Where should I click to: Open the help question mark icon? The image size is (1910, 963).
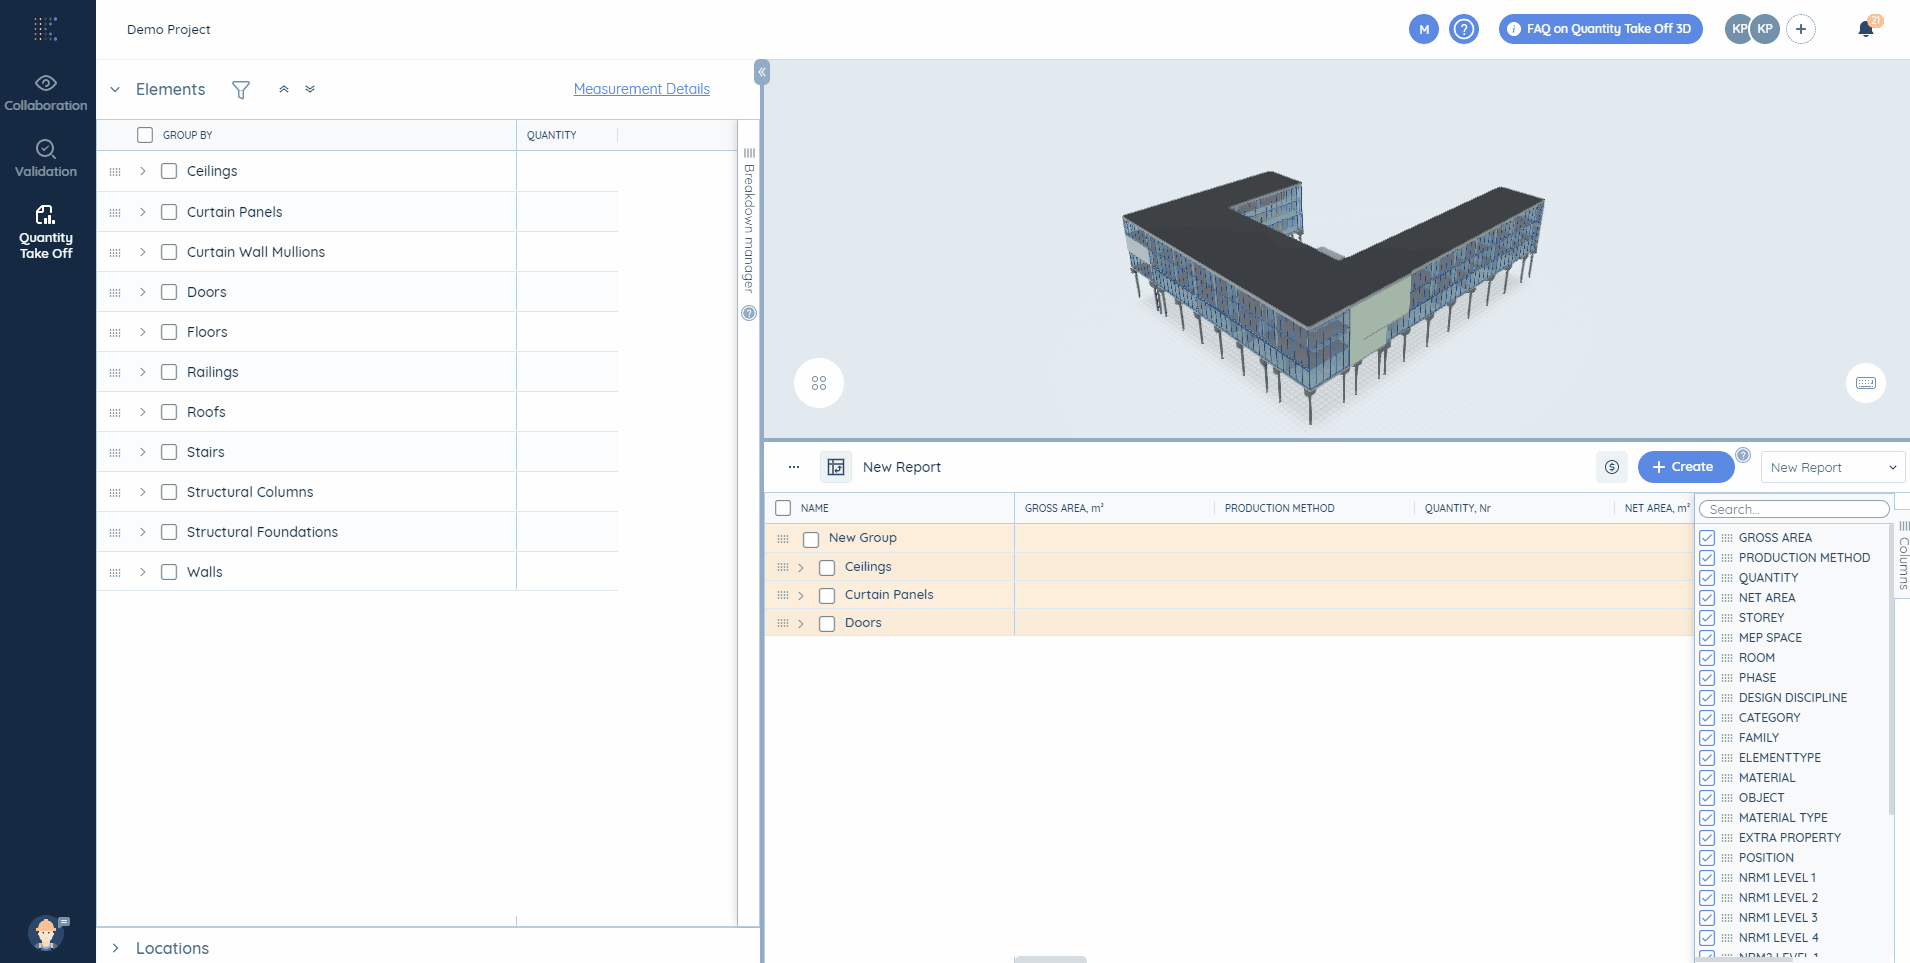[x=1464, y=29]
